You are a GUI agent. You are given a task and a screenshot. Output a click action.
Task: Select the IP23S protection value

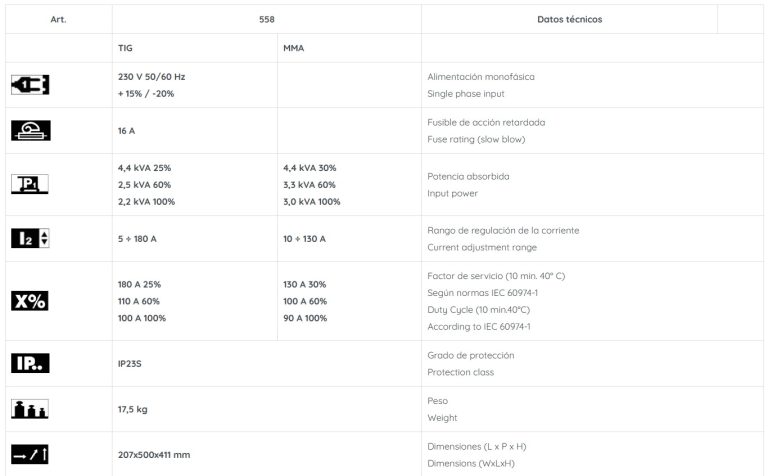132,364
